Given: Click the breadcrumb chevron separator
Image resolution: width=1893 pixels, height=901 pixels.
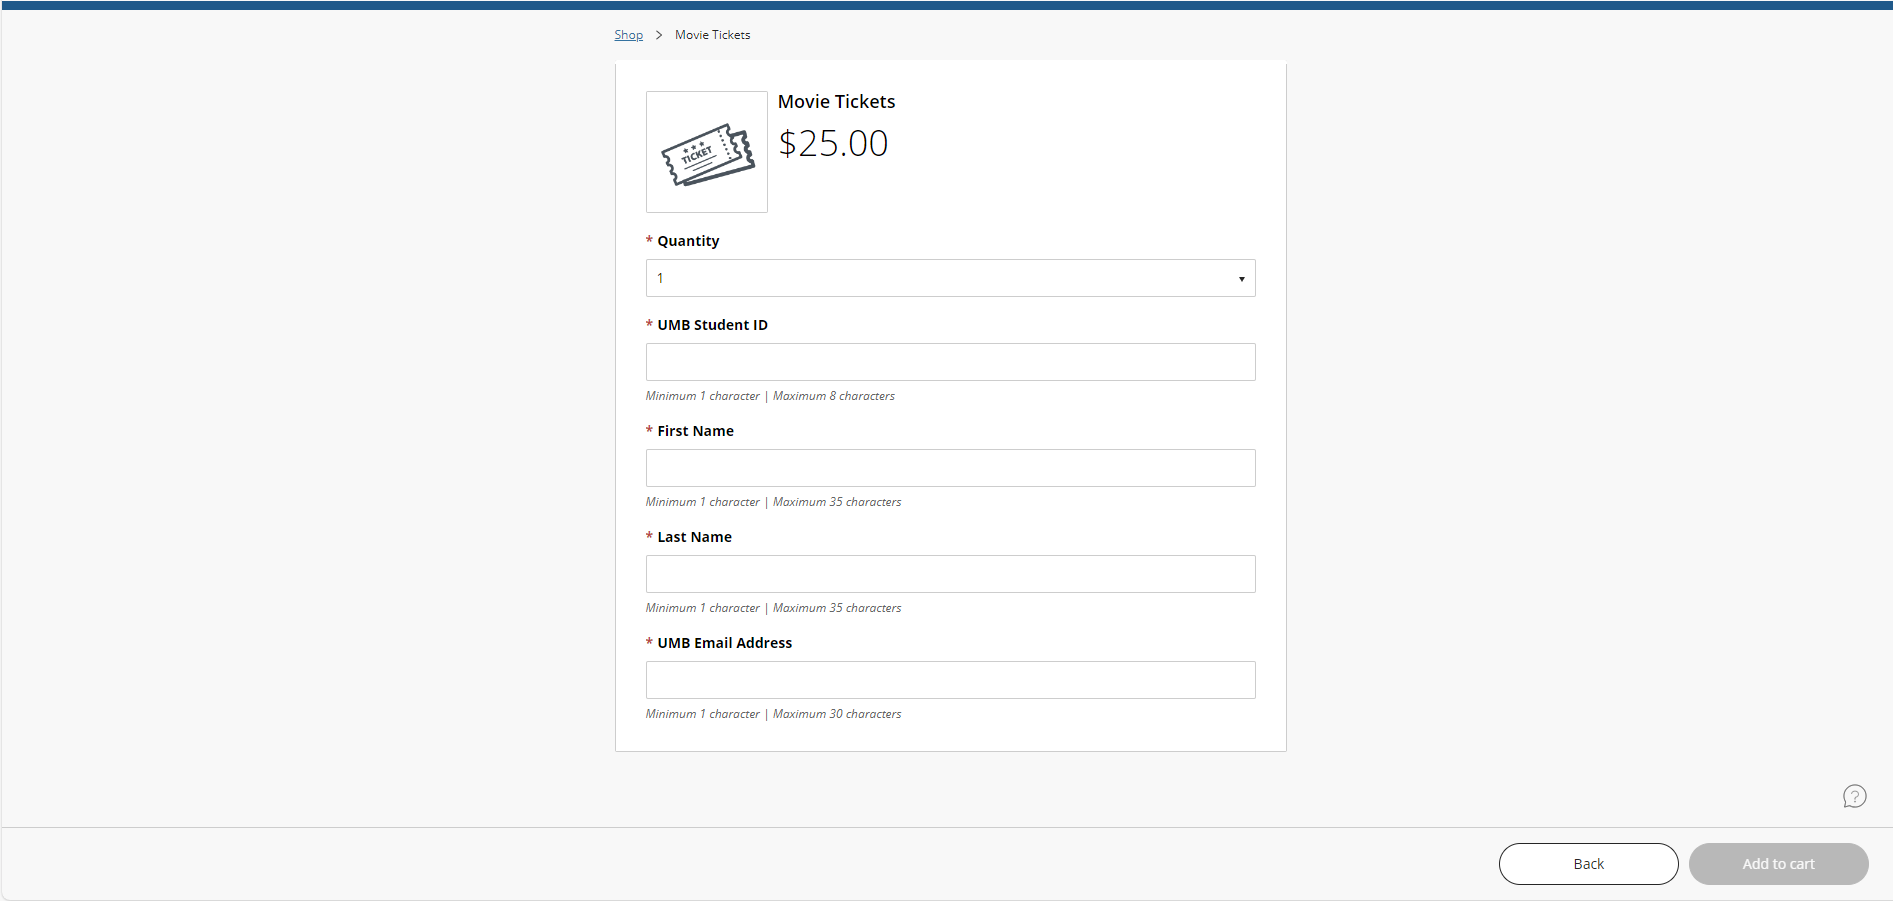Looking at the screenshot, I should click(659, 34).
